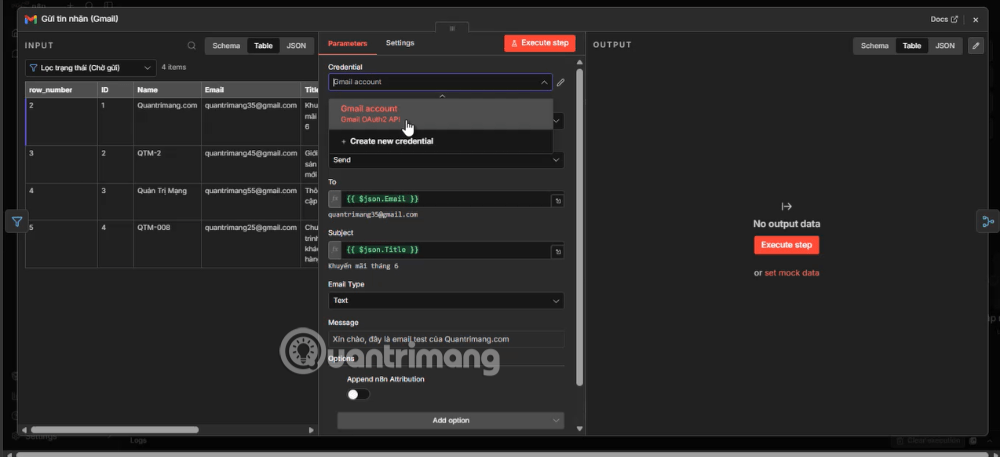
Task: Close the Gmail node panel
Action: pyautogui.click(x=975, y=20)
